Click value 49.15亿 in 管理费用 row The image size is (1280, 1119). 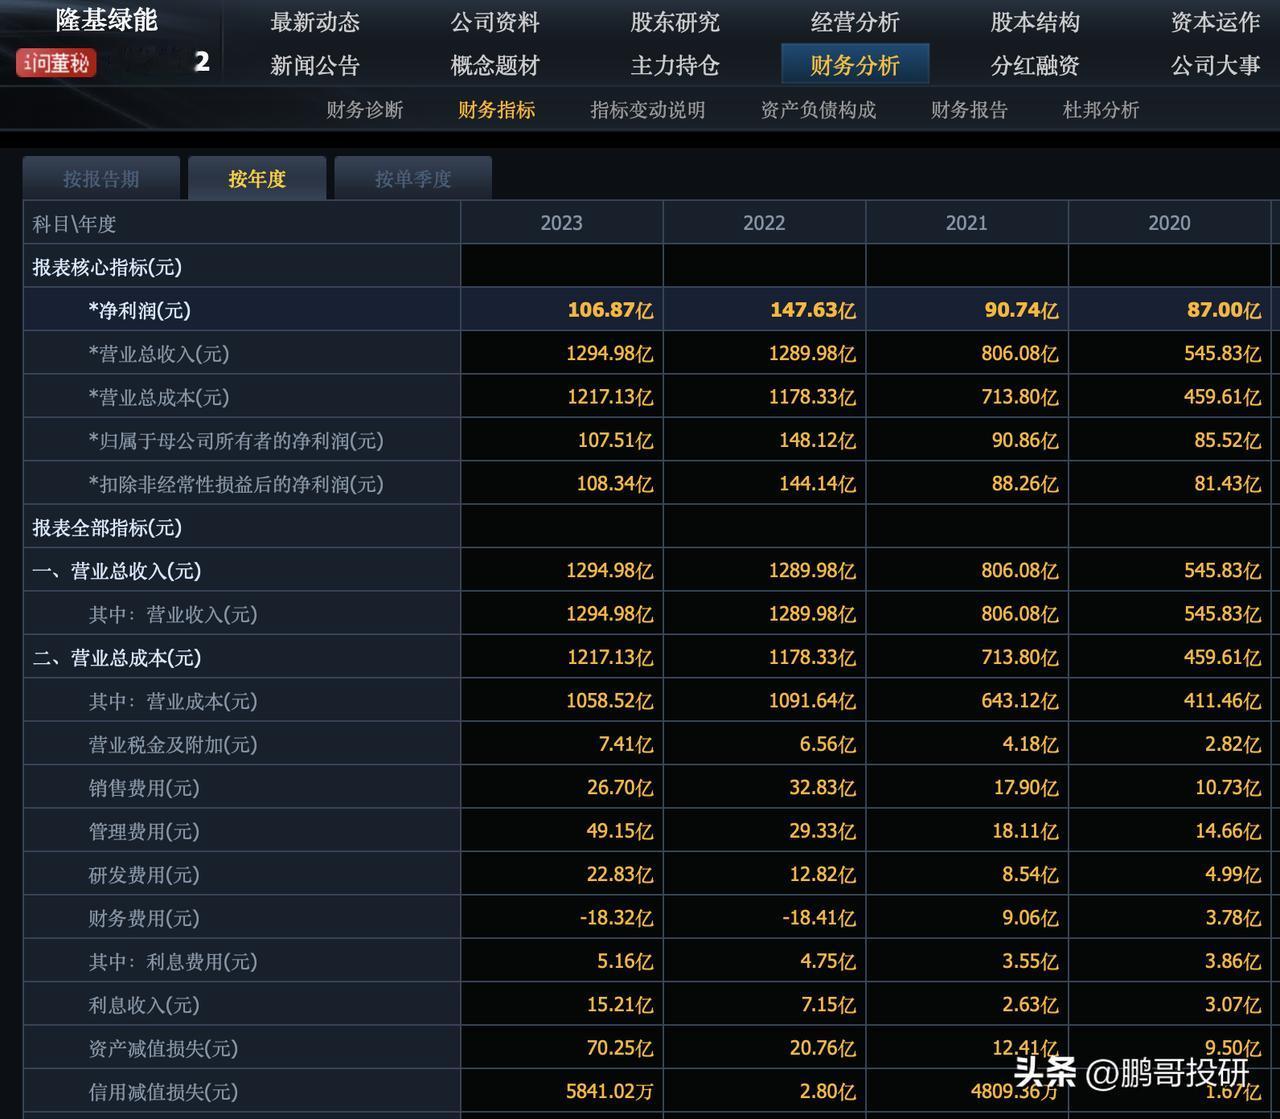coord(620,832)
